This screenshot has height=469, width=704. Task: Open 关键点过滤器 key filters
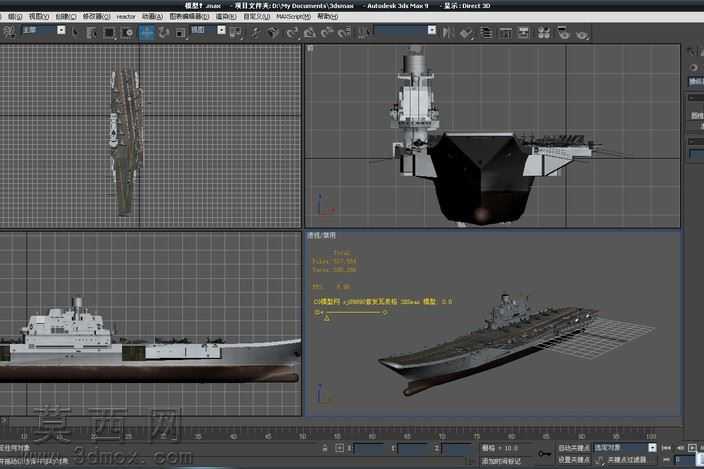[626, 460]
